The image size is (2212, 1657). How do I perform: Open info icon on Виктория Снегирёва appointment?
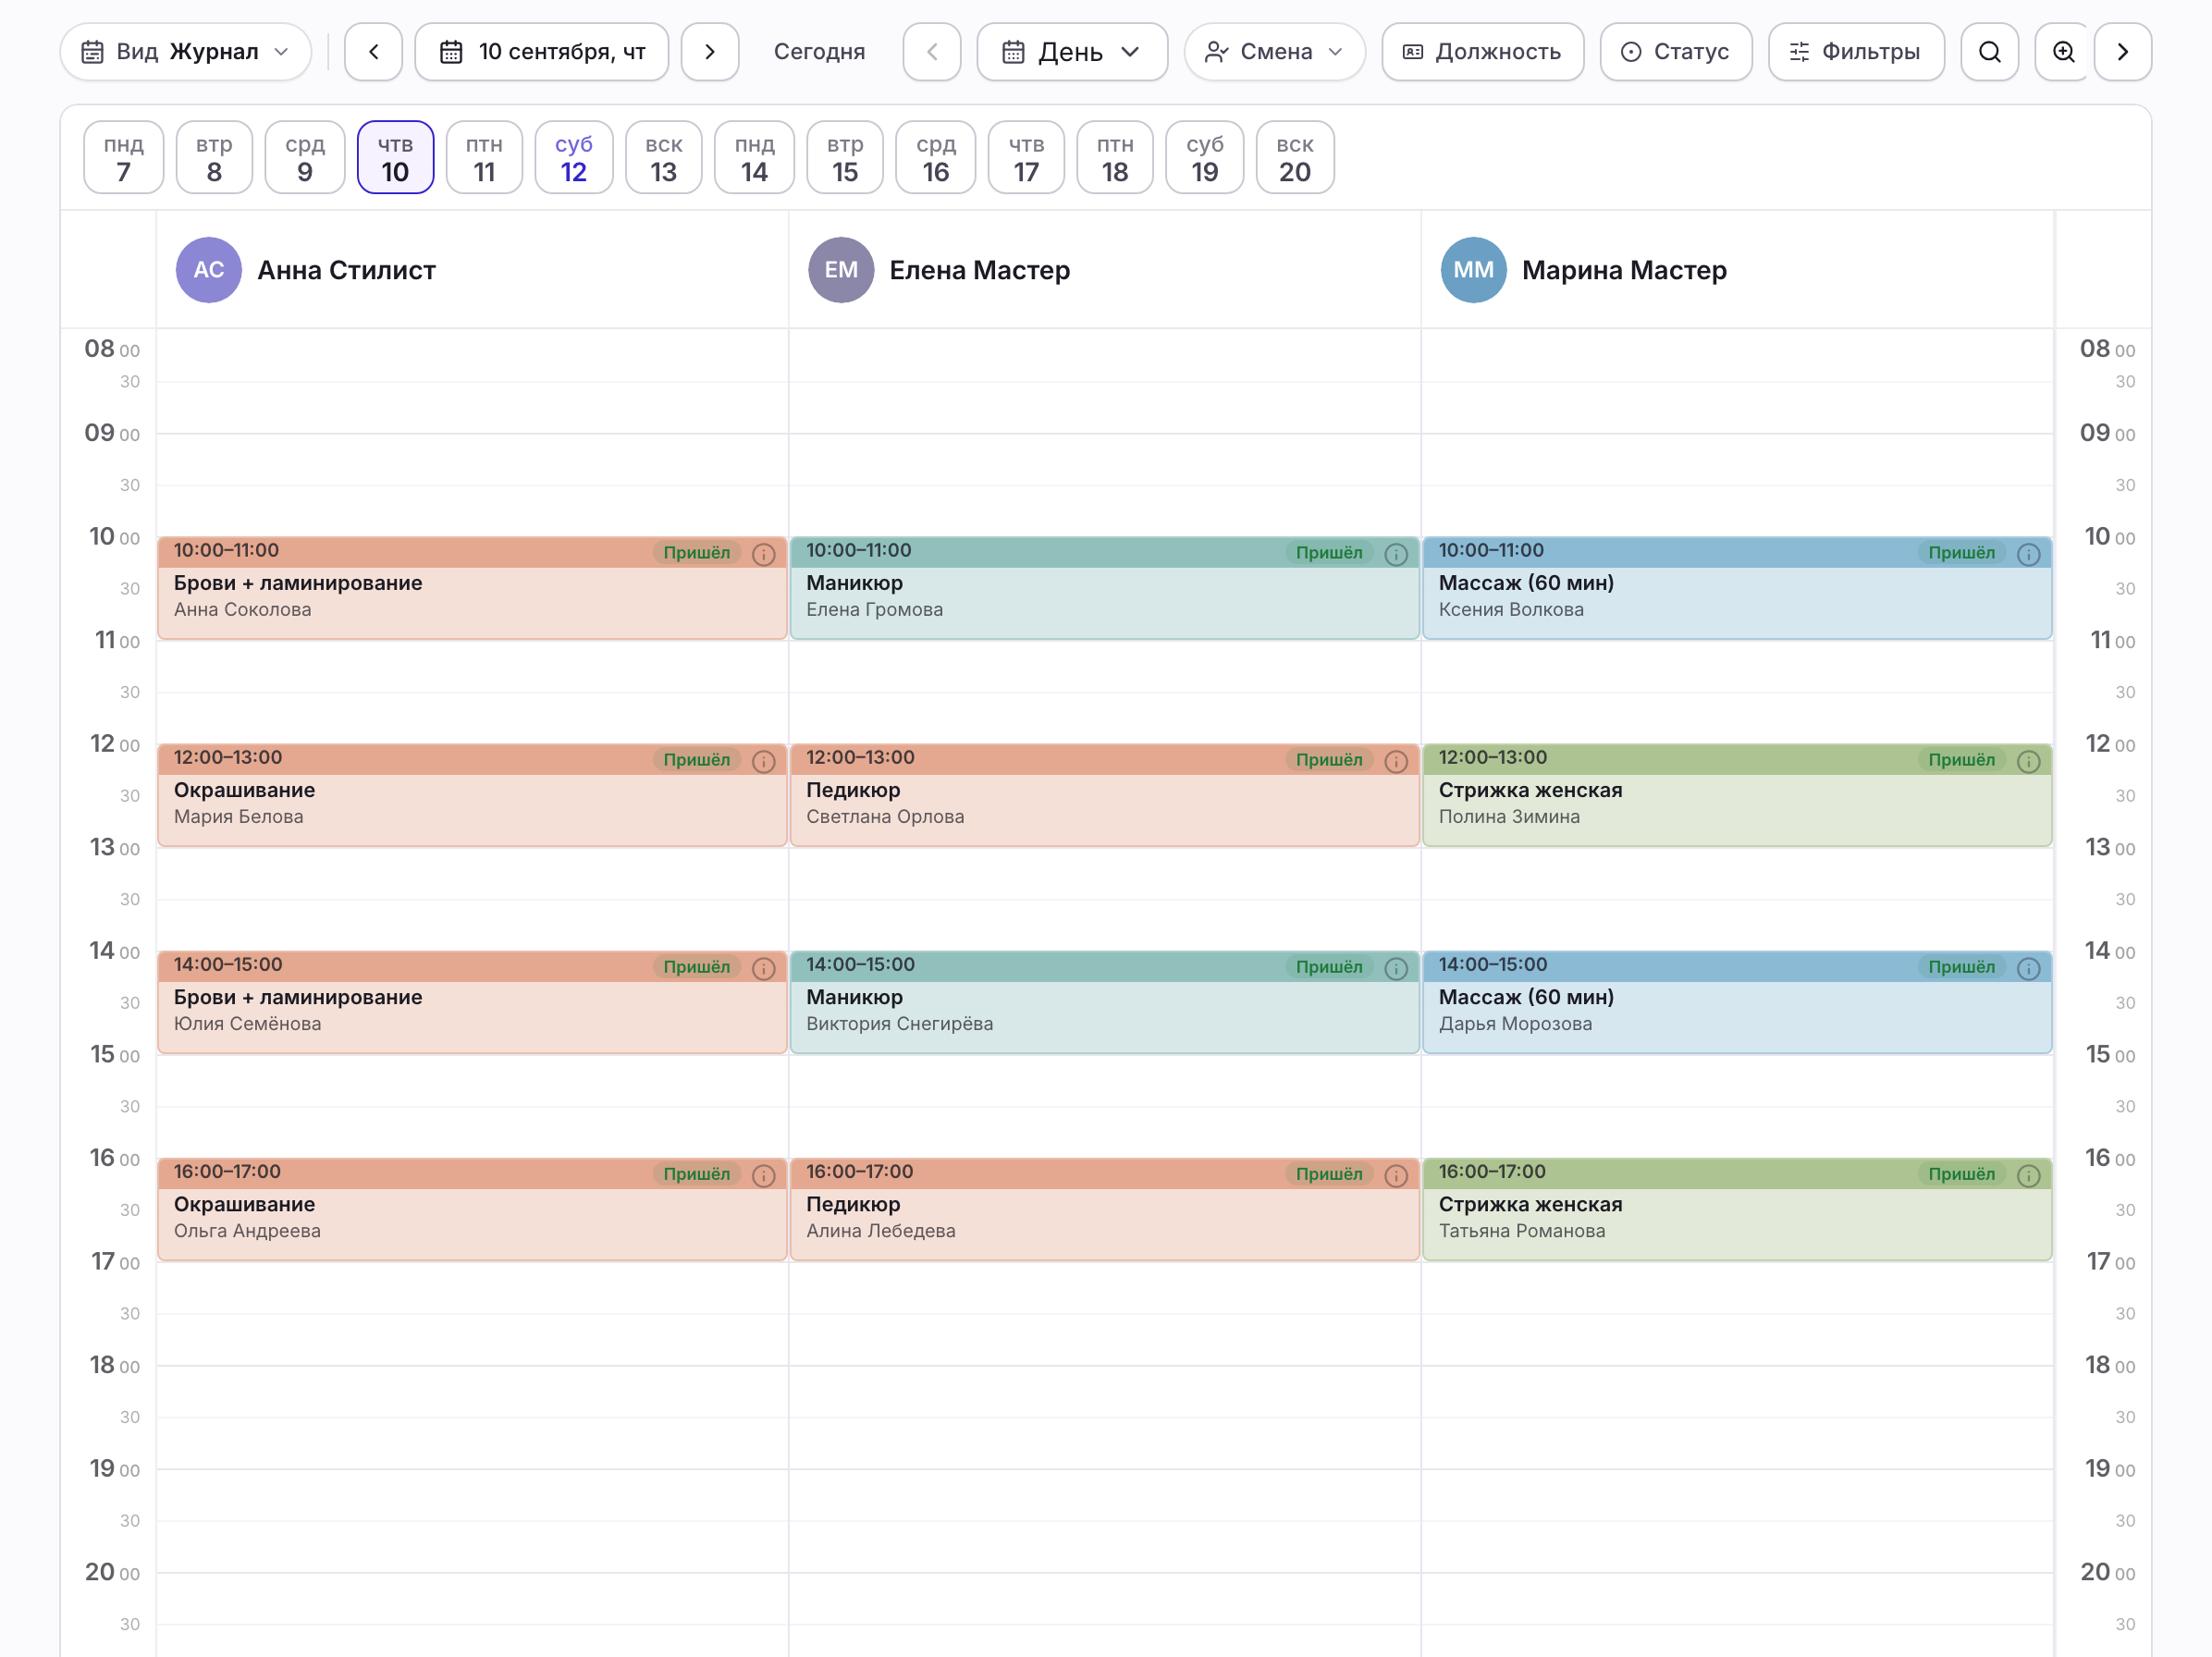click(1396, 968)
